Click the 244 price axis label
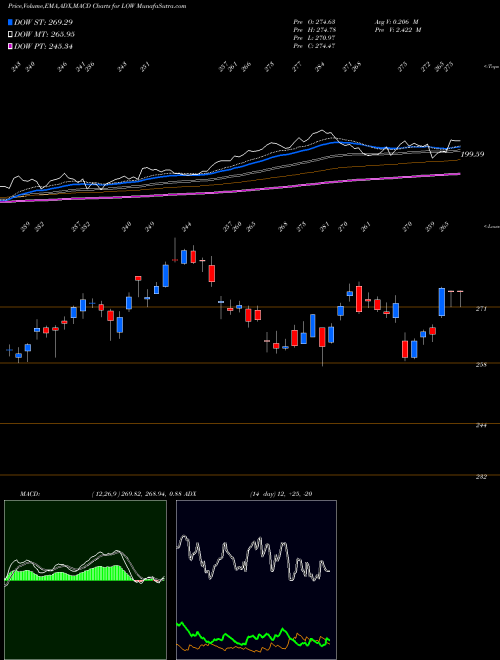Image resolution: width=500 pixels, height=660 pixels. click(481, 425)
